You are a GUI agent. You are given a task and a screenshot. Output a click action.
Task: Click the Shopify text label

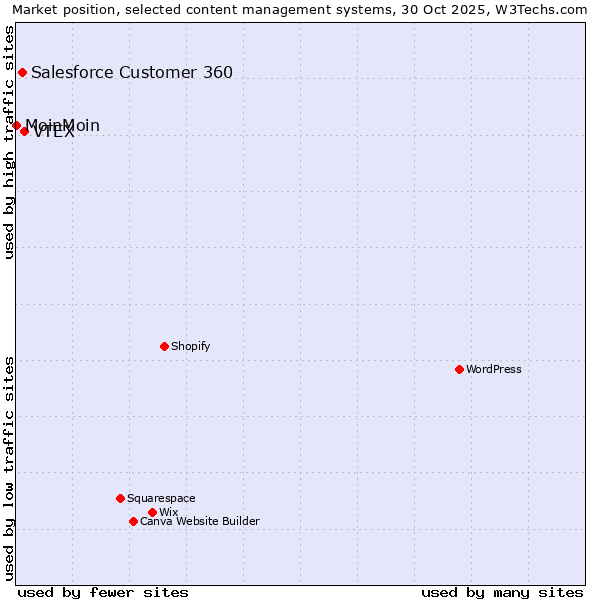coord(190,346)
